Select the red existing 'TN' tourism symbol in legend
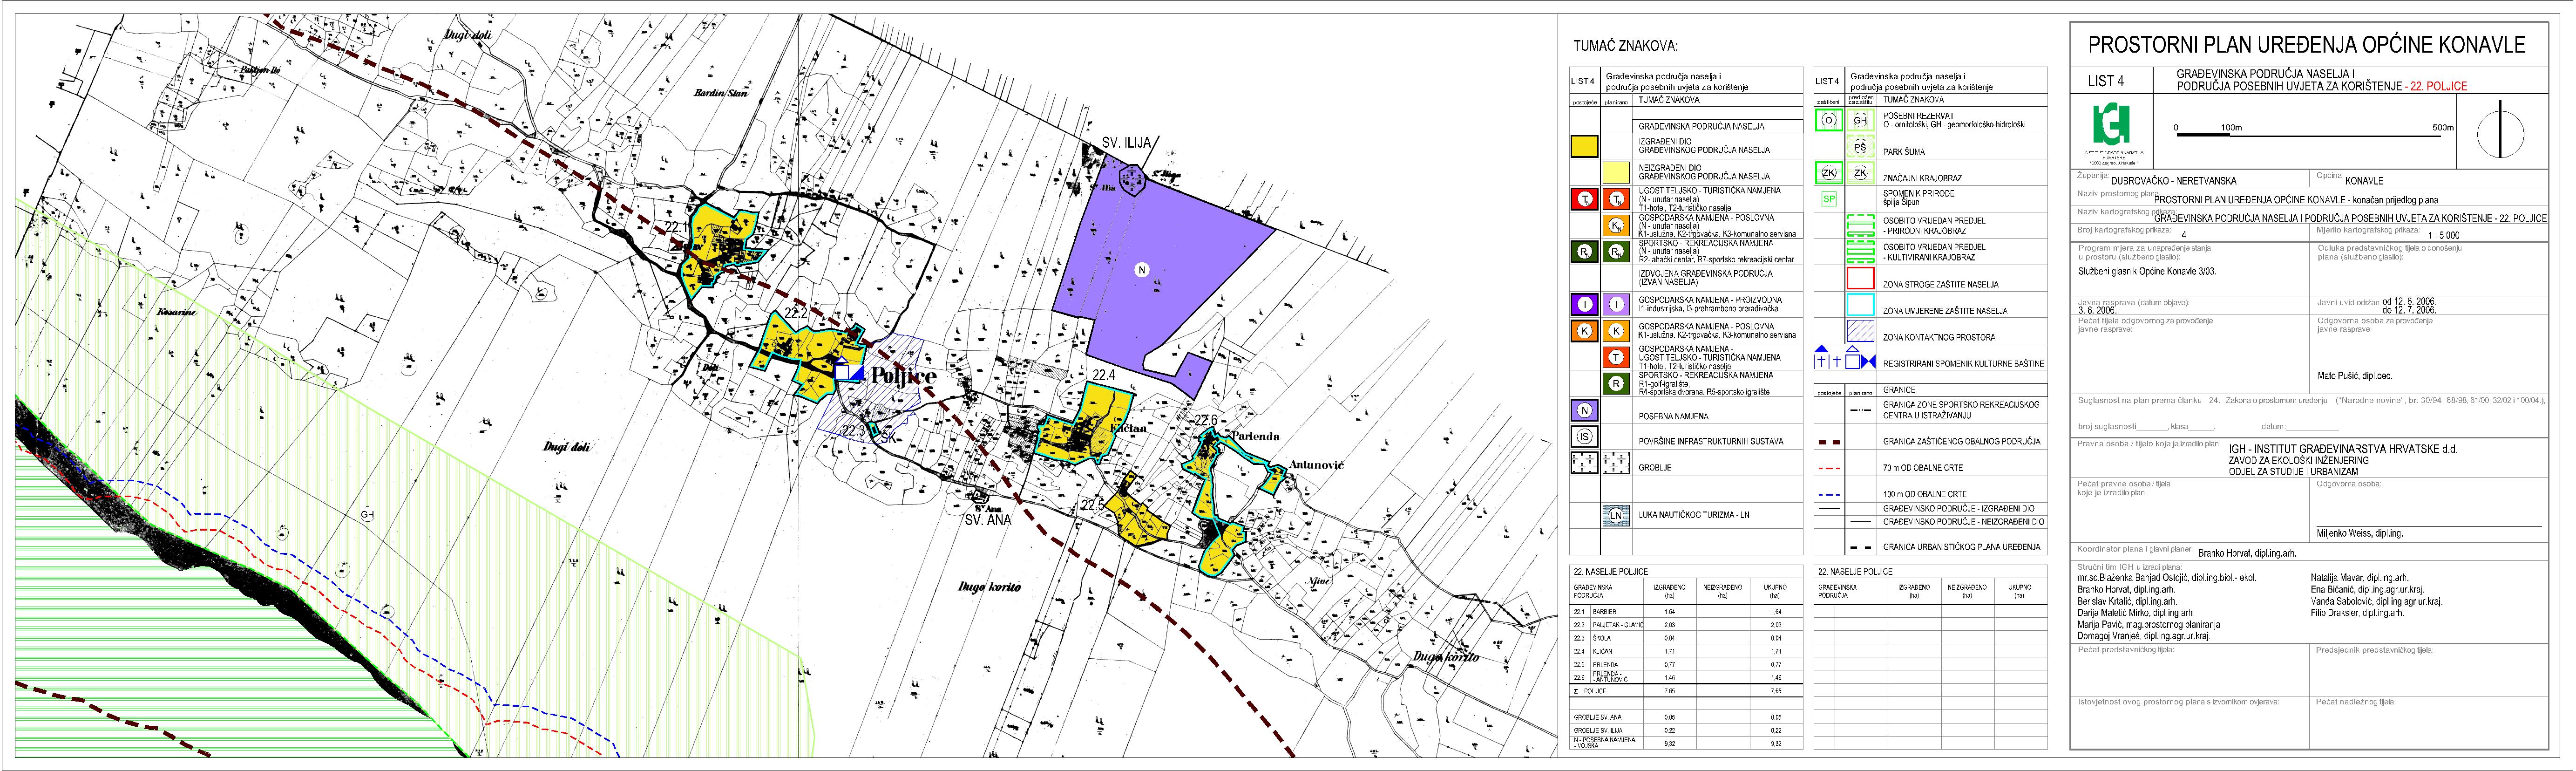Viewport: 2576px width, 771px height. (1584, 200)
